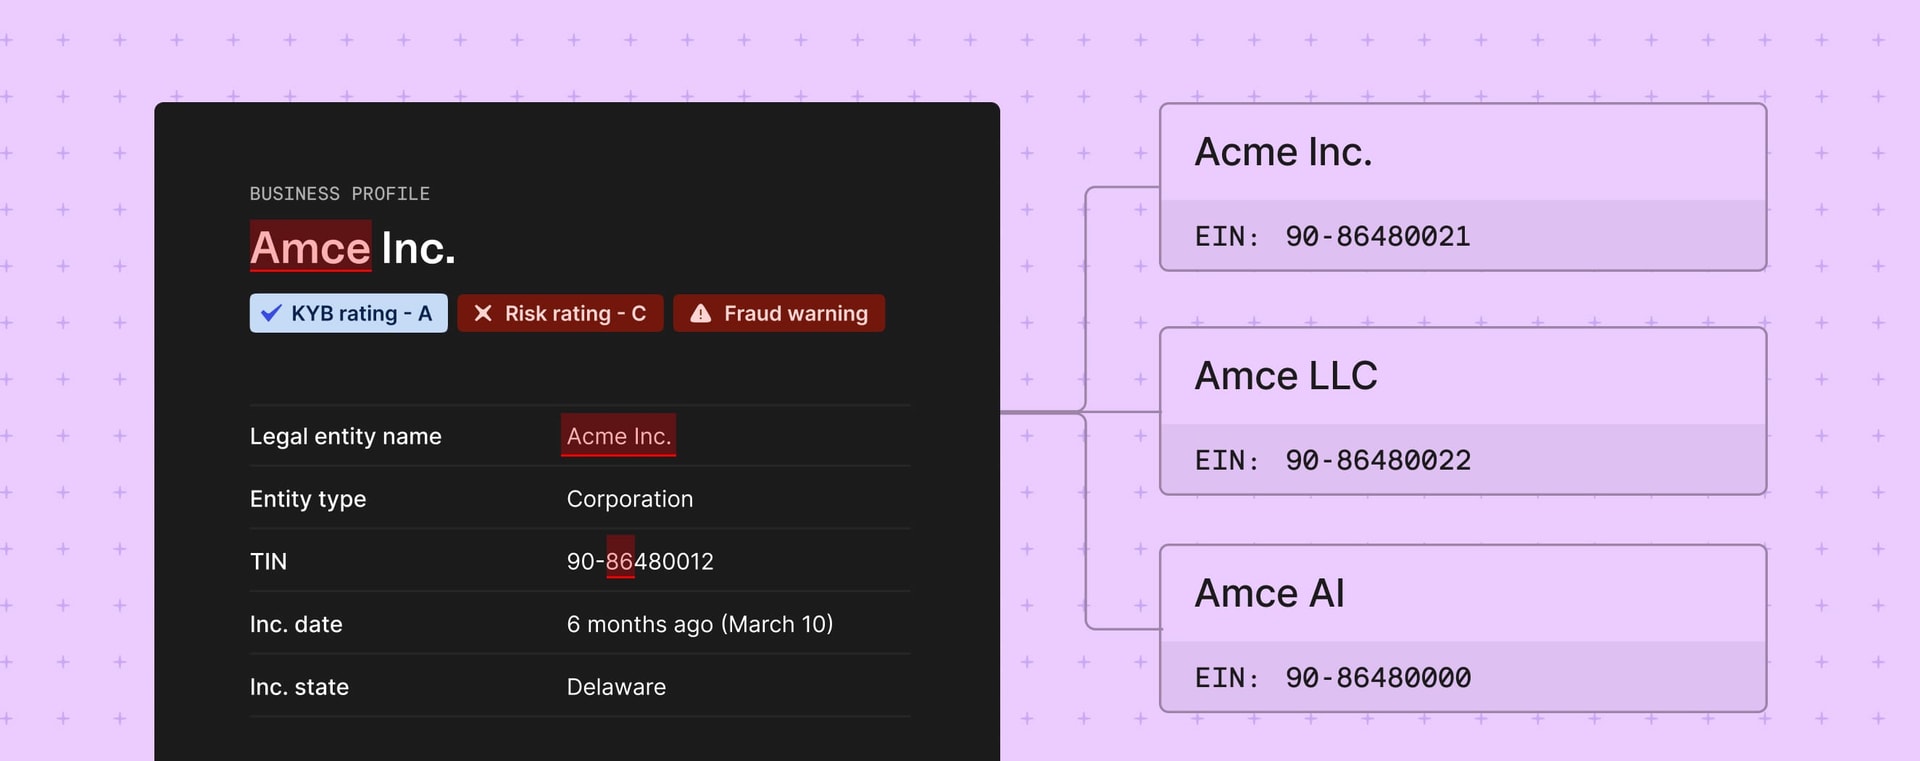Click the warning triangle icon in Fraud badge

tap(701, 313)
